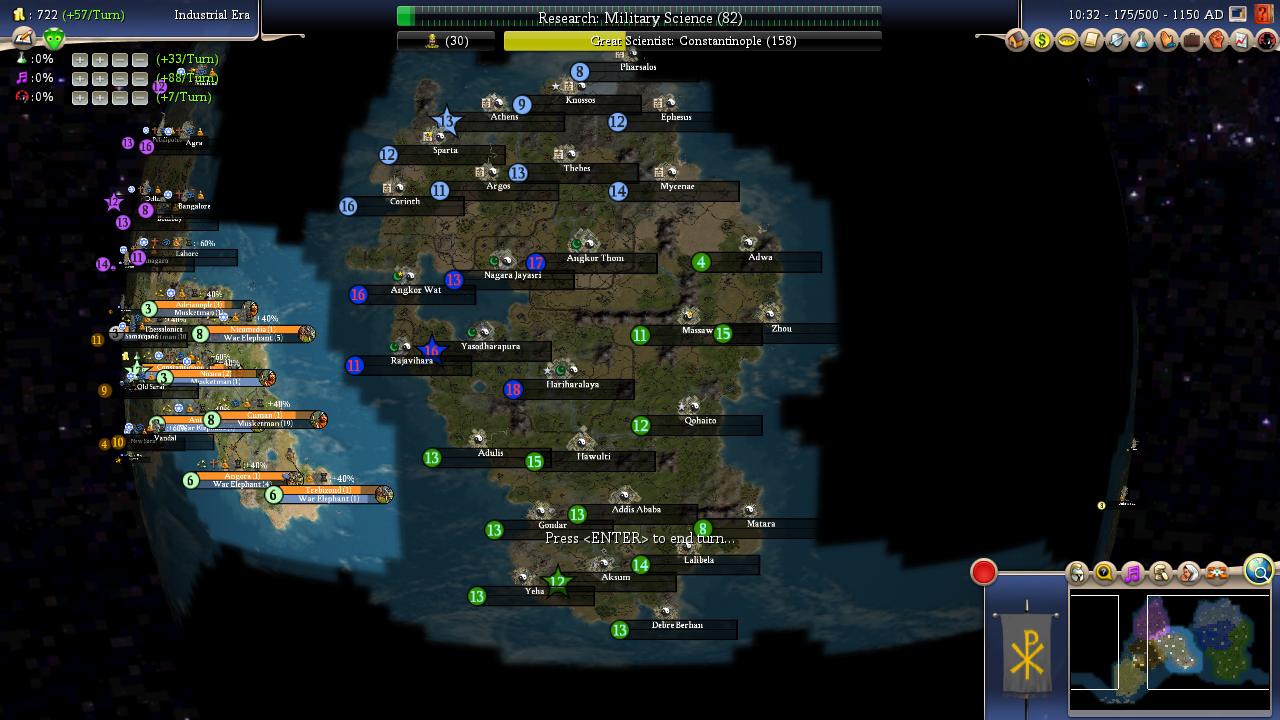The height and width of the screenshot is (720, 1280).
Task: Toggle the strategy layer orange sign icon
Action: [x=1217, y=573]
